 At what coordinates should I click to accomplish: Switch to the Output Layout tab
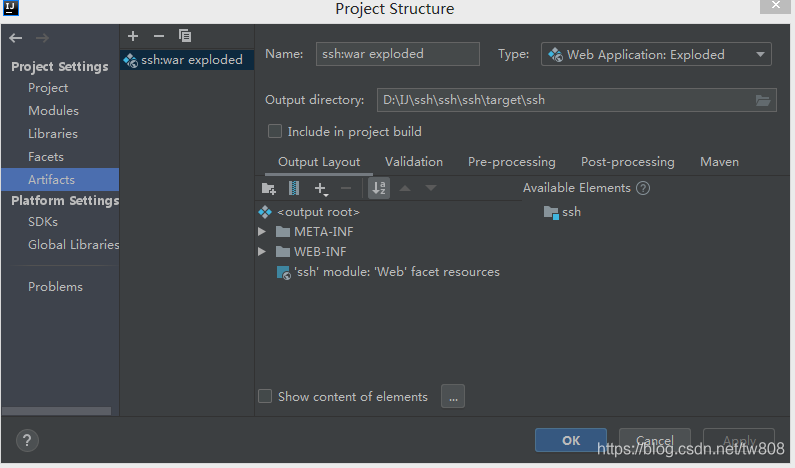[x=319, y=162]
